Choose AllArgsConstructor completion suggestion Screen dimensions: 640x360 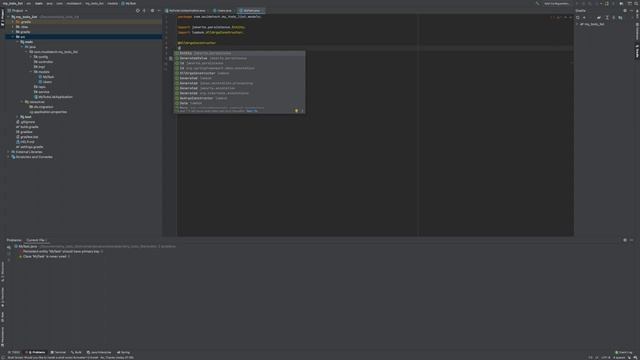click(239, 73)
